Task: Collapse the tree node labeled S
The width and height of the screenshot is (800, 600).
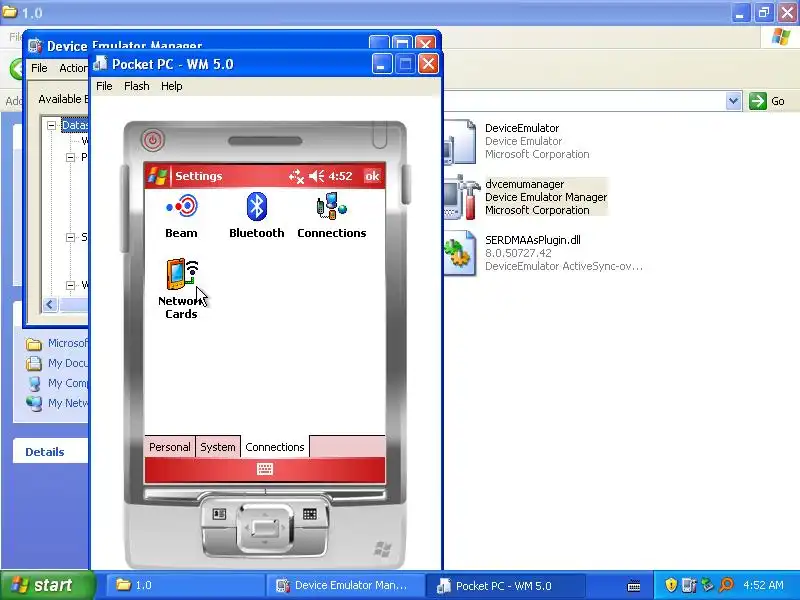Action: point(70,237)
